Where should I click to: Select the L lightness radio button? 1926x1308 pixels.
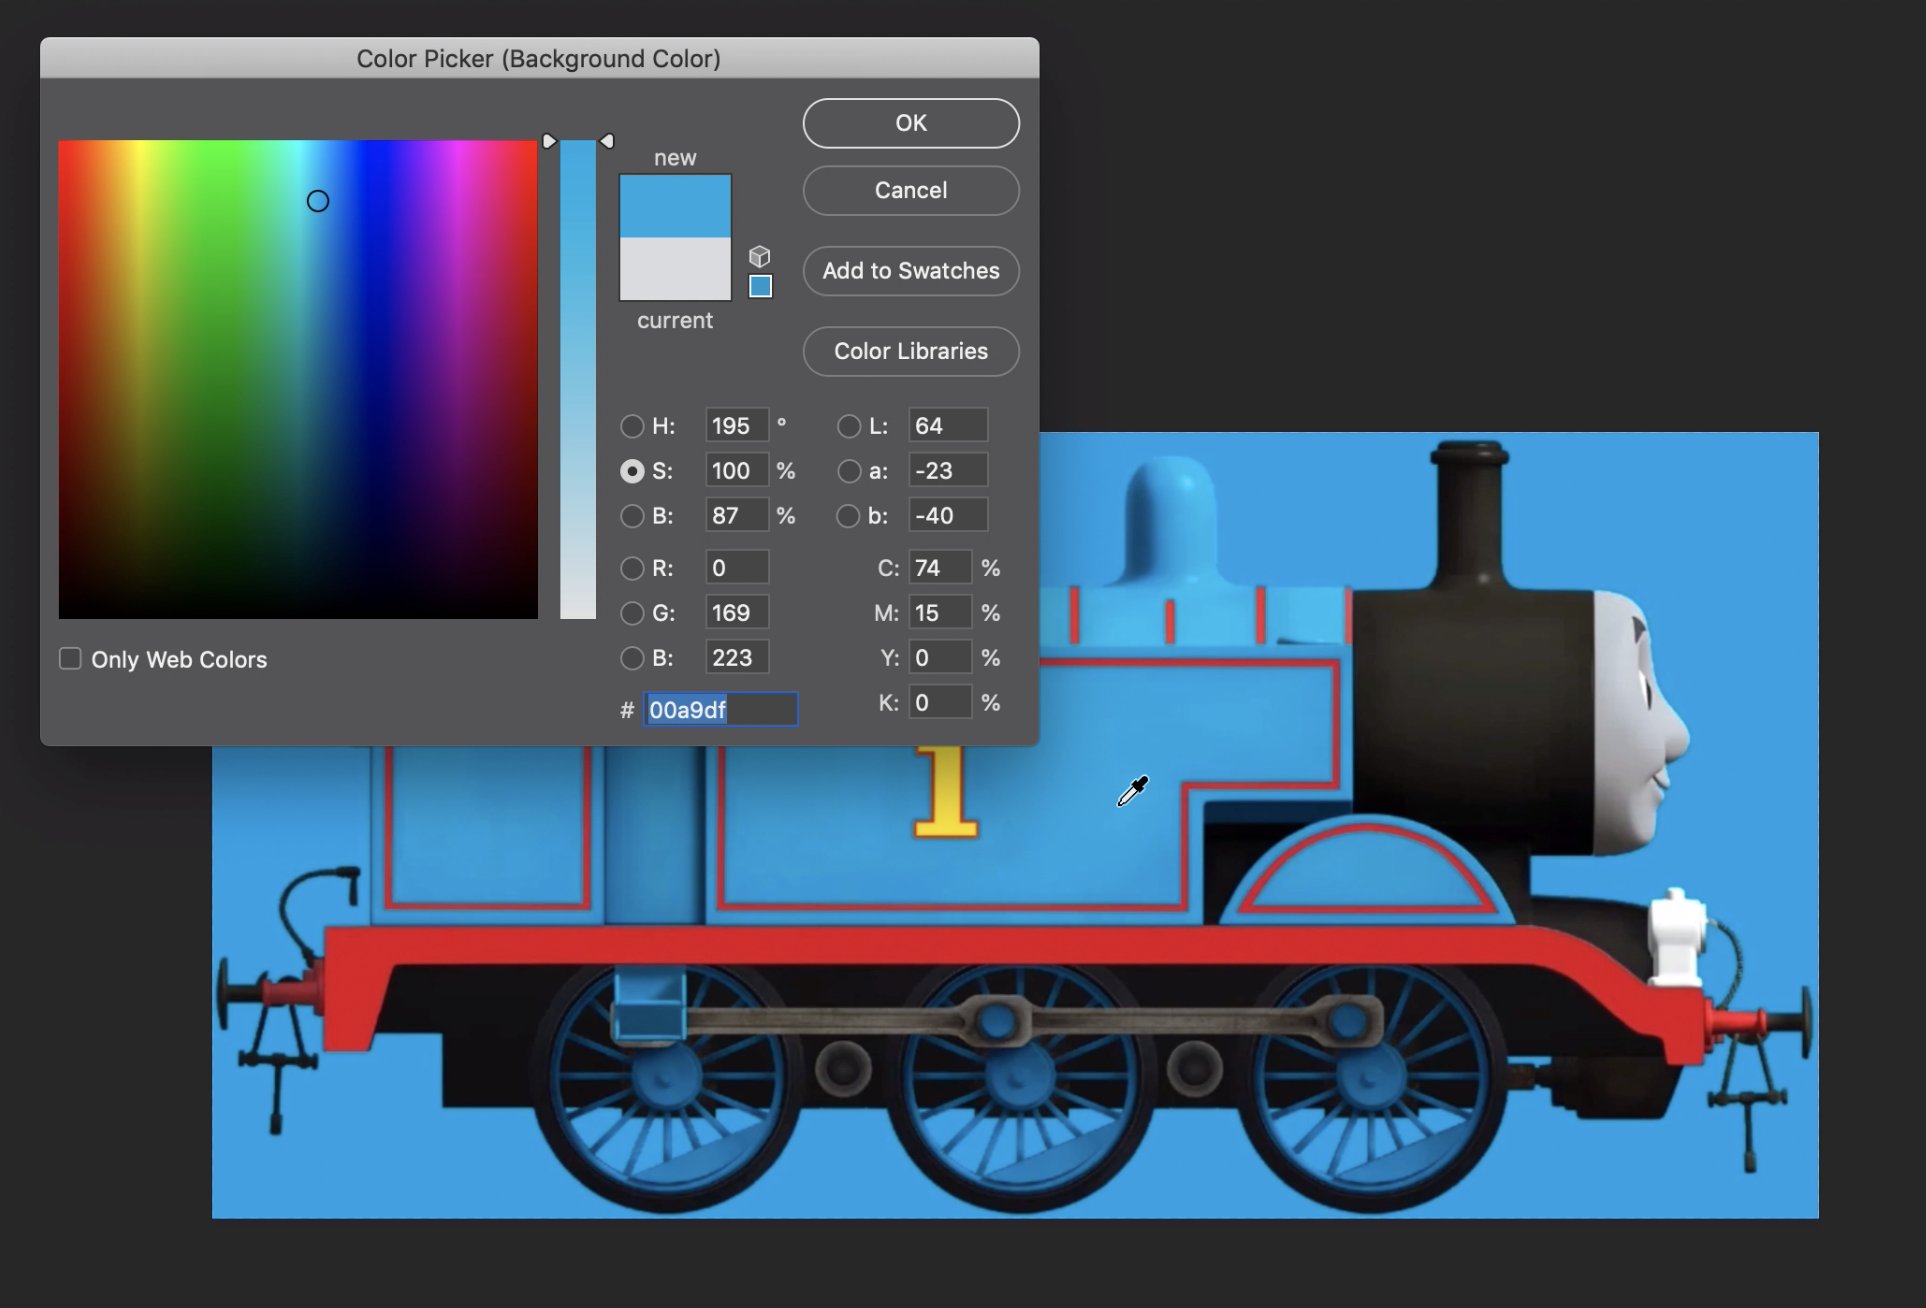[x=849, y=426]
